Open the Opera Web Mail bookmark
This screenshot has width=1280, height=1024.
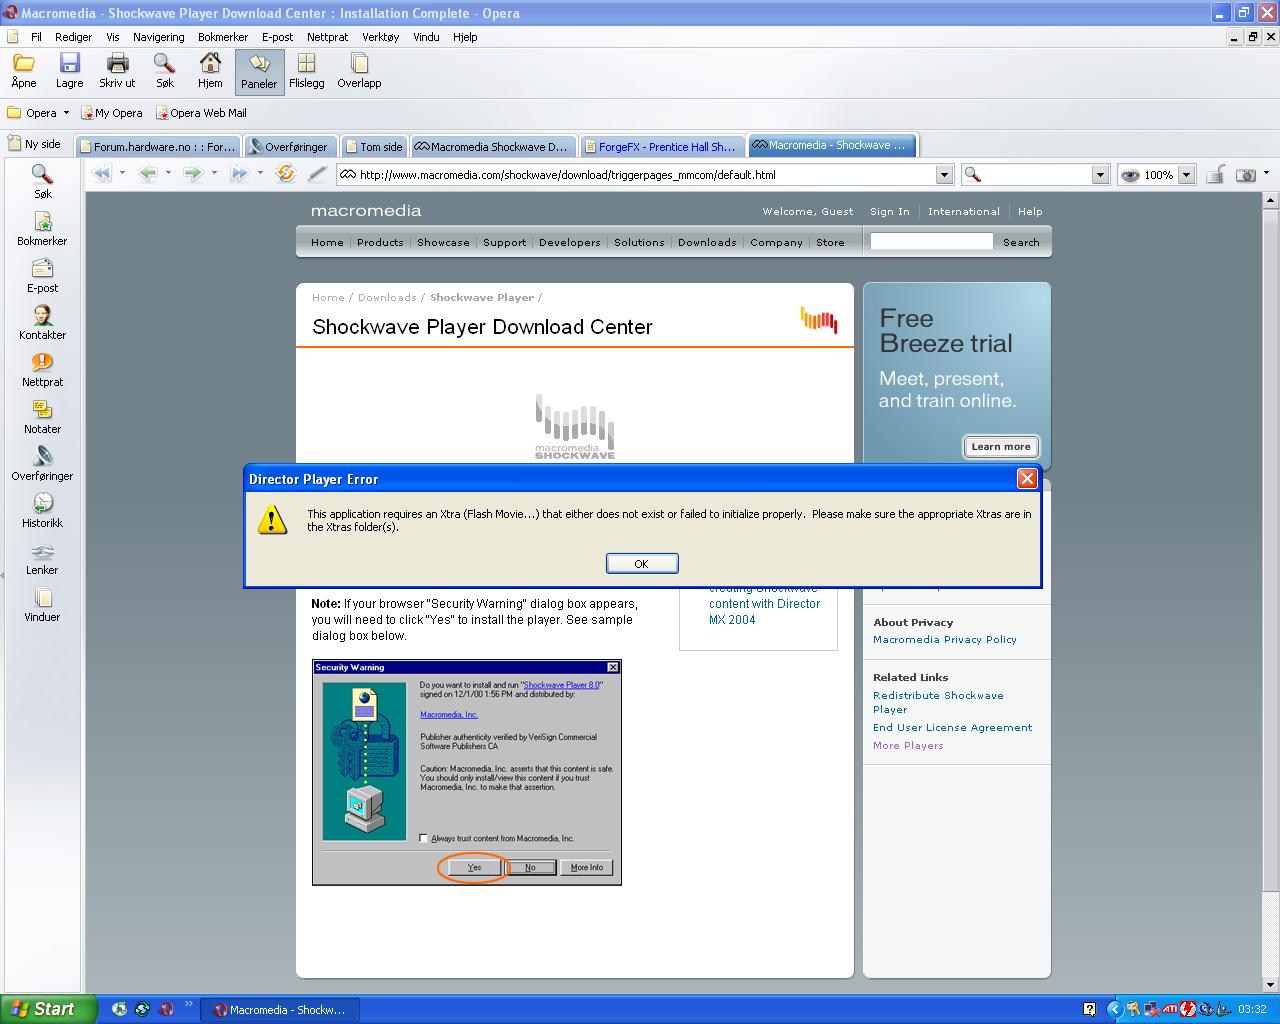click(202, 113)
